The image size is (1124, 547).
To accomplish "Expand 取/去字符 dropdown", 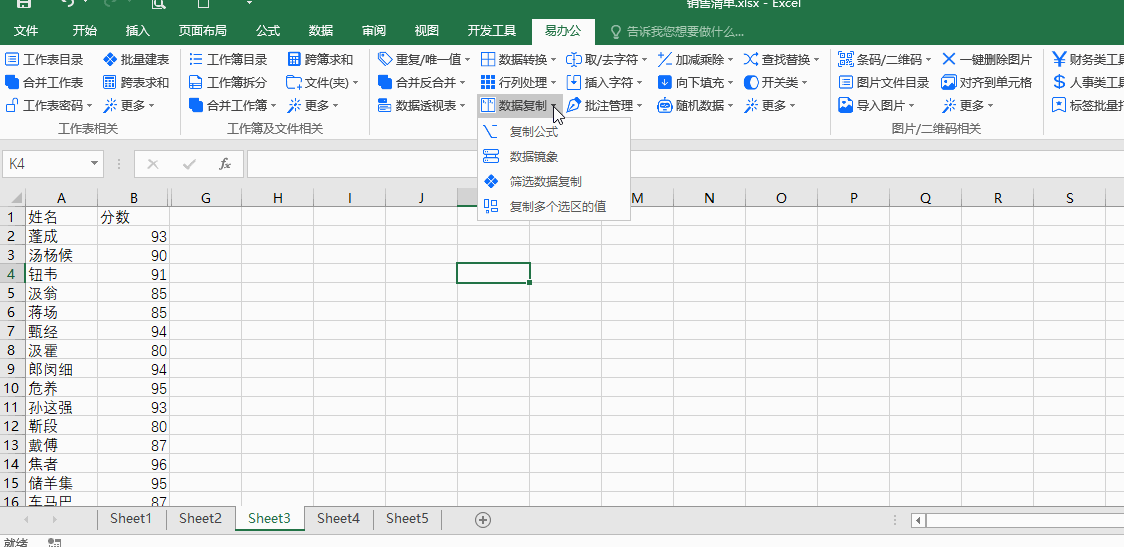I will (x=644, y=60).
